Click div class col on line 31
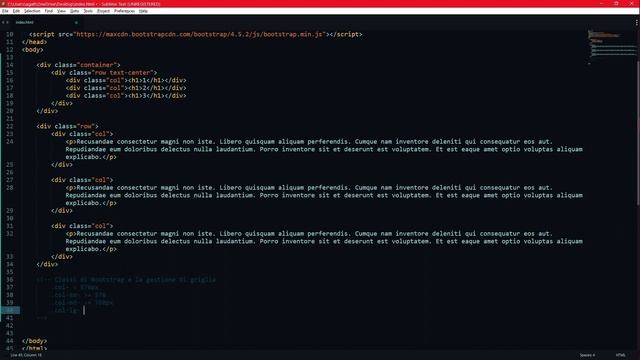Screen dimensions: 640x360 82,226
